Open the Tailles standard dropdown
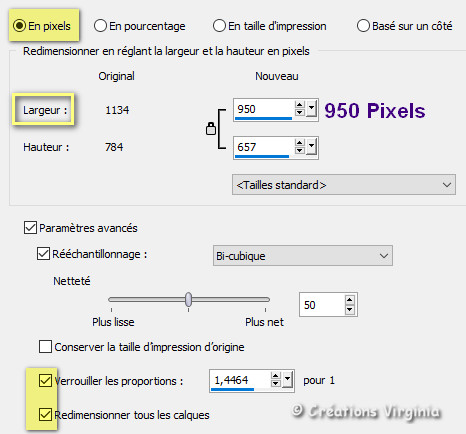This screenshot has height=434, width=466. coord(344,185)
